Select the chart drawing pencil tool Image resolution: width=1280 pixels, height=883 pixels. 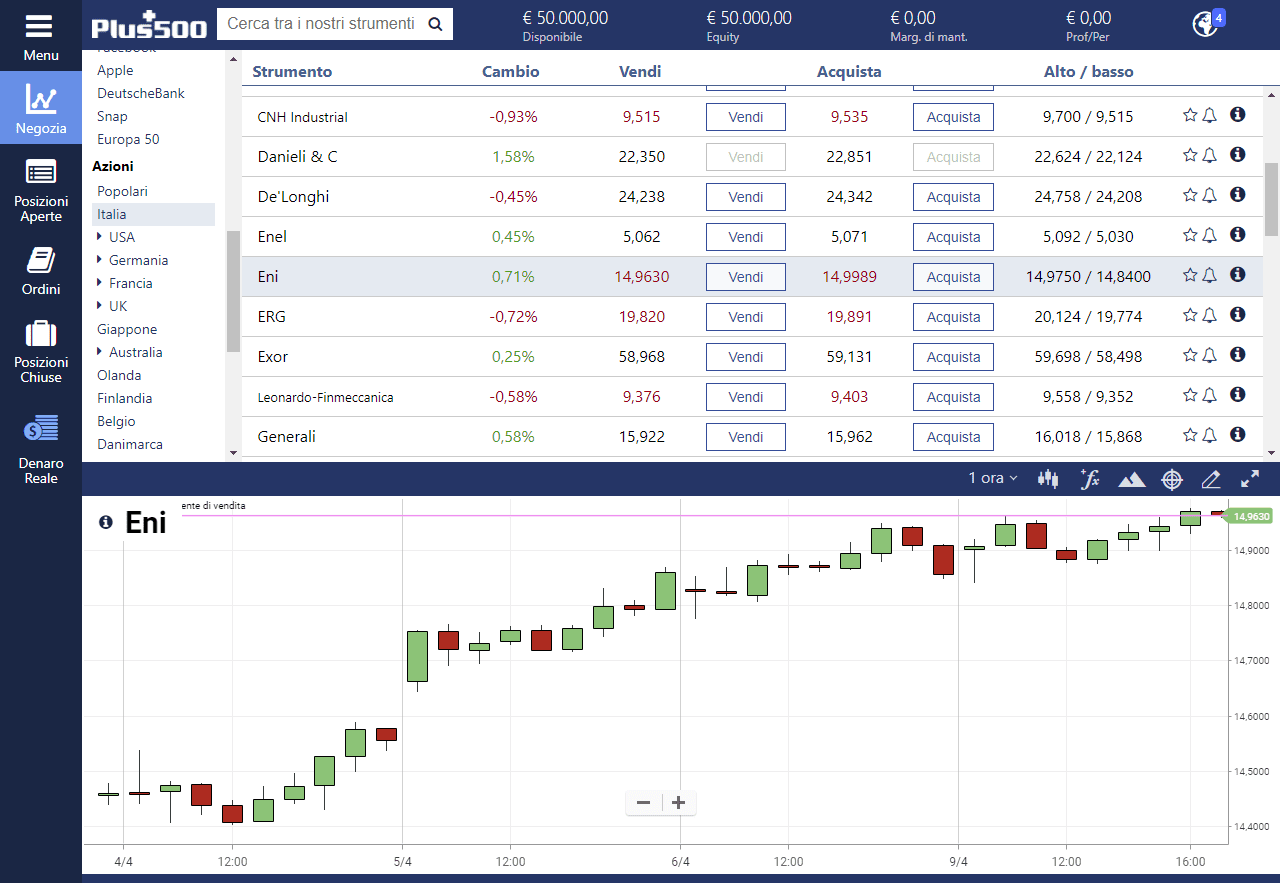(1211, 479)
